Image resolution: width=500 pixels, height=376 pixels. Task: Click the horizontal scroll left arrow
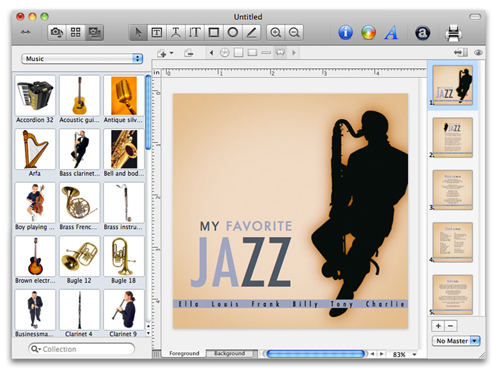coord(373,354)
